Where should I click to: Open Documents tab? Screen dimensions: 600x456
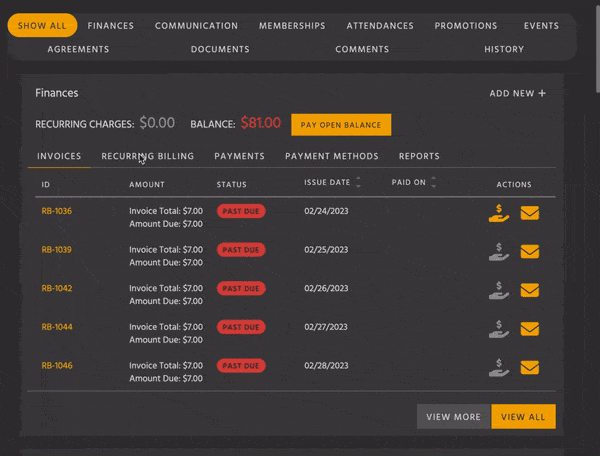pos(220,49)
